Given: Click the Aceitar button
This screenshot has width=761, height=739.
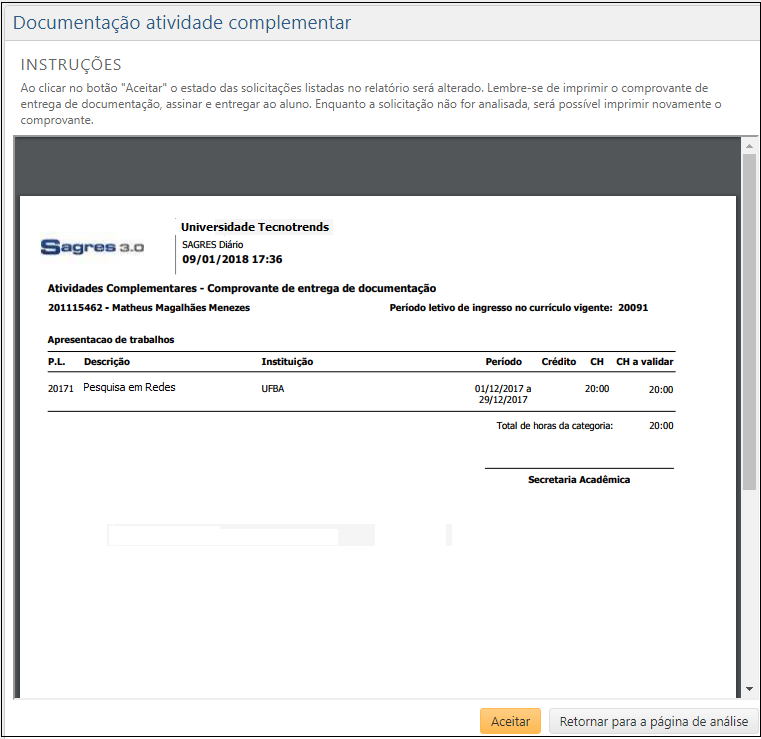Looking at the screenshot, I should pyautogui.click(x=510, y=721).
